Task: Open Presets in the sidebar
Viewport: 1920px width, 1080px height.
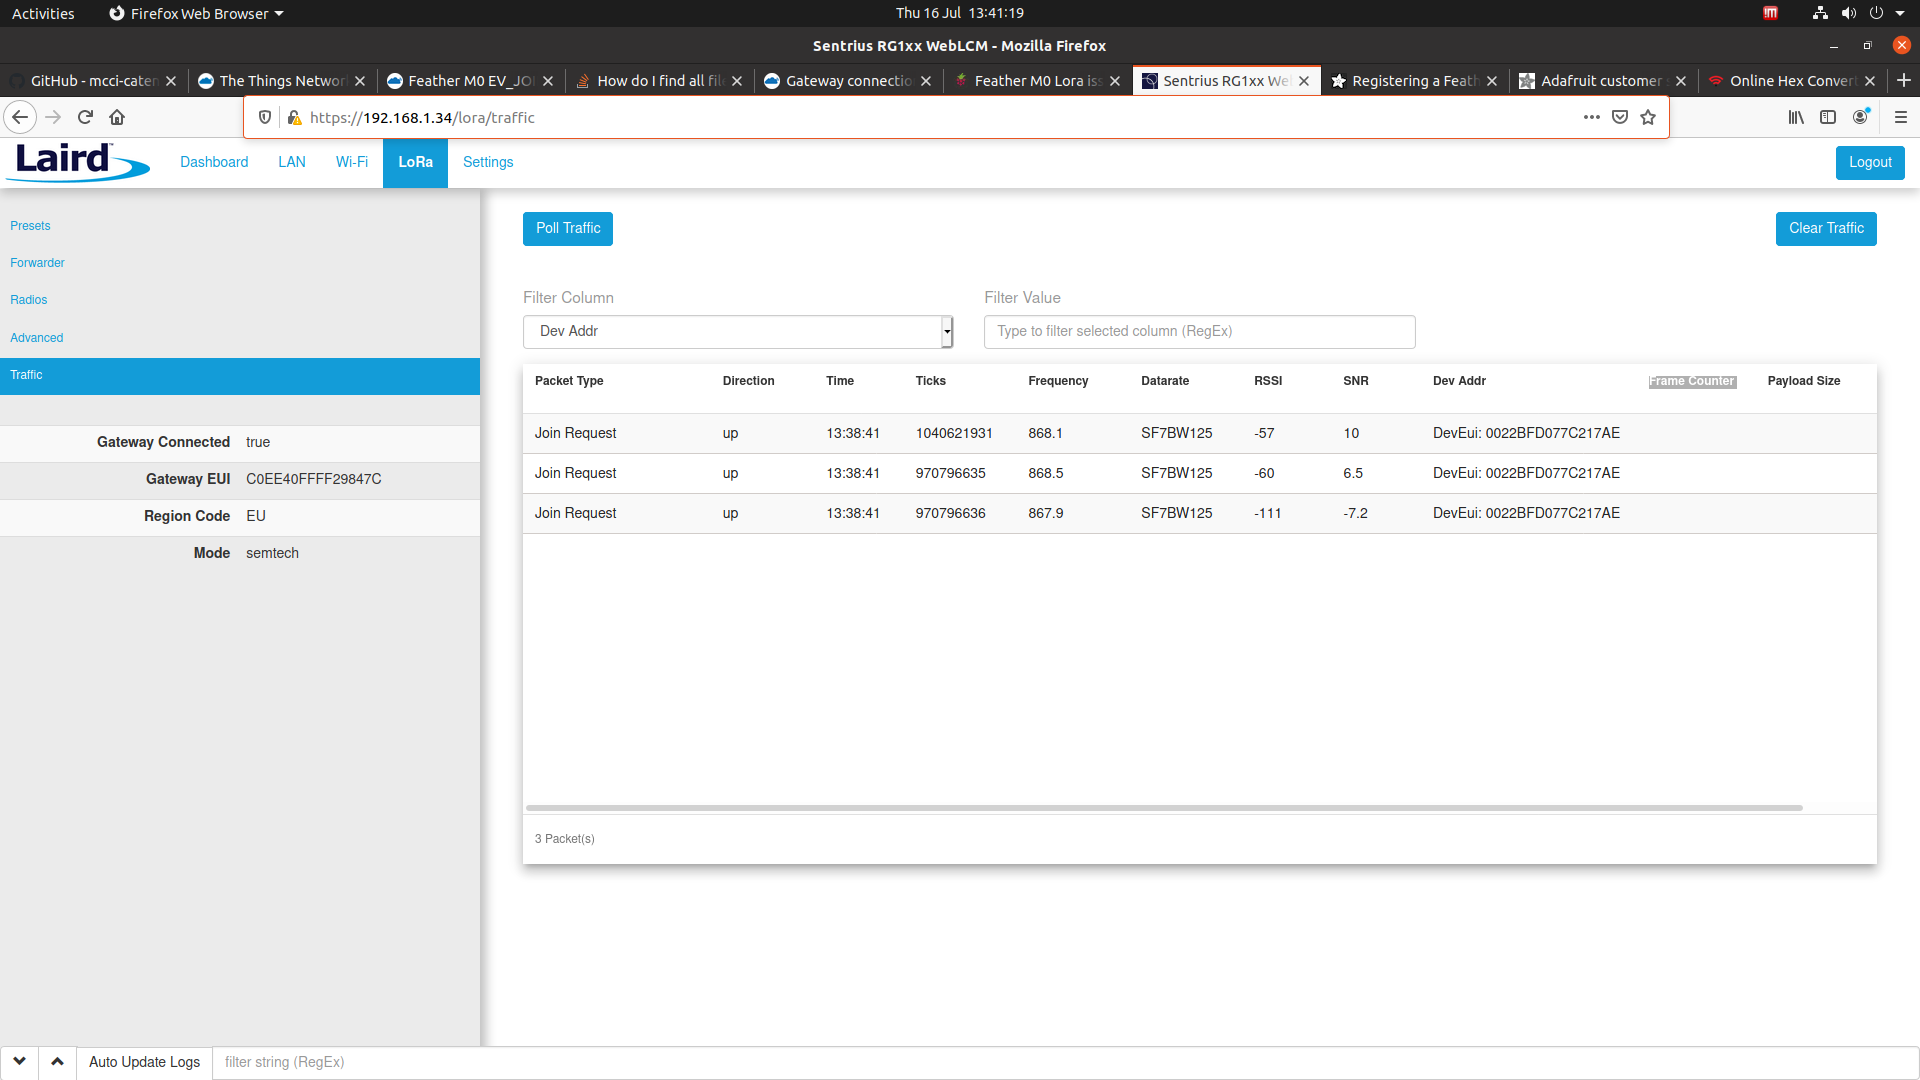Action: pyautogui.click(x=30, y=226)
